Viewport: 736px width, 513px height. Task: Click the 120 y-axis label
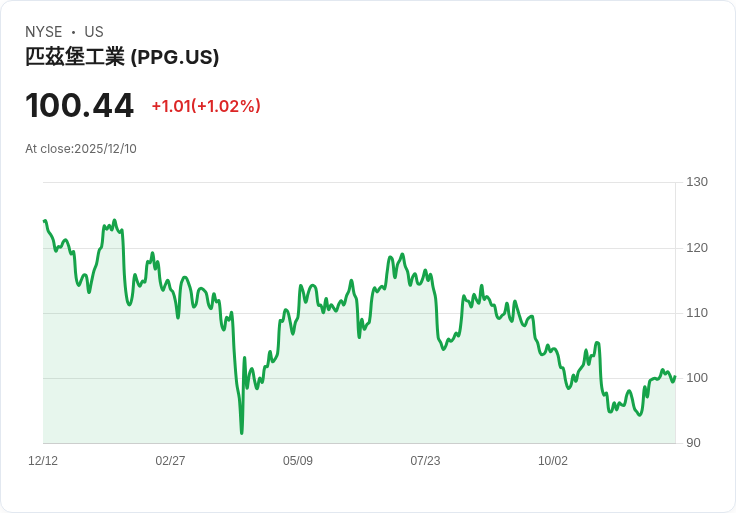(x=697, y=248)
